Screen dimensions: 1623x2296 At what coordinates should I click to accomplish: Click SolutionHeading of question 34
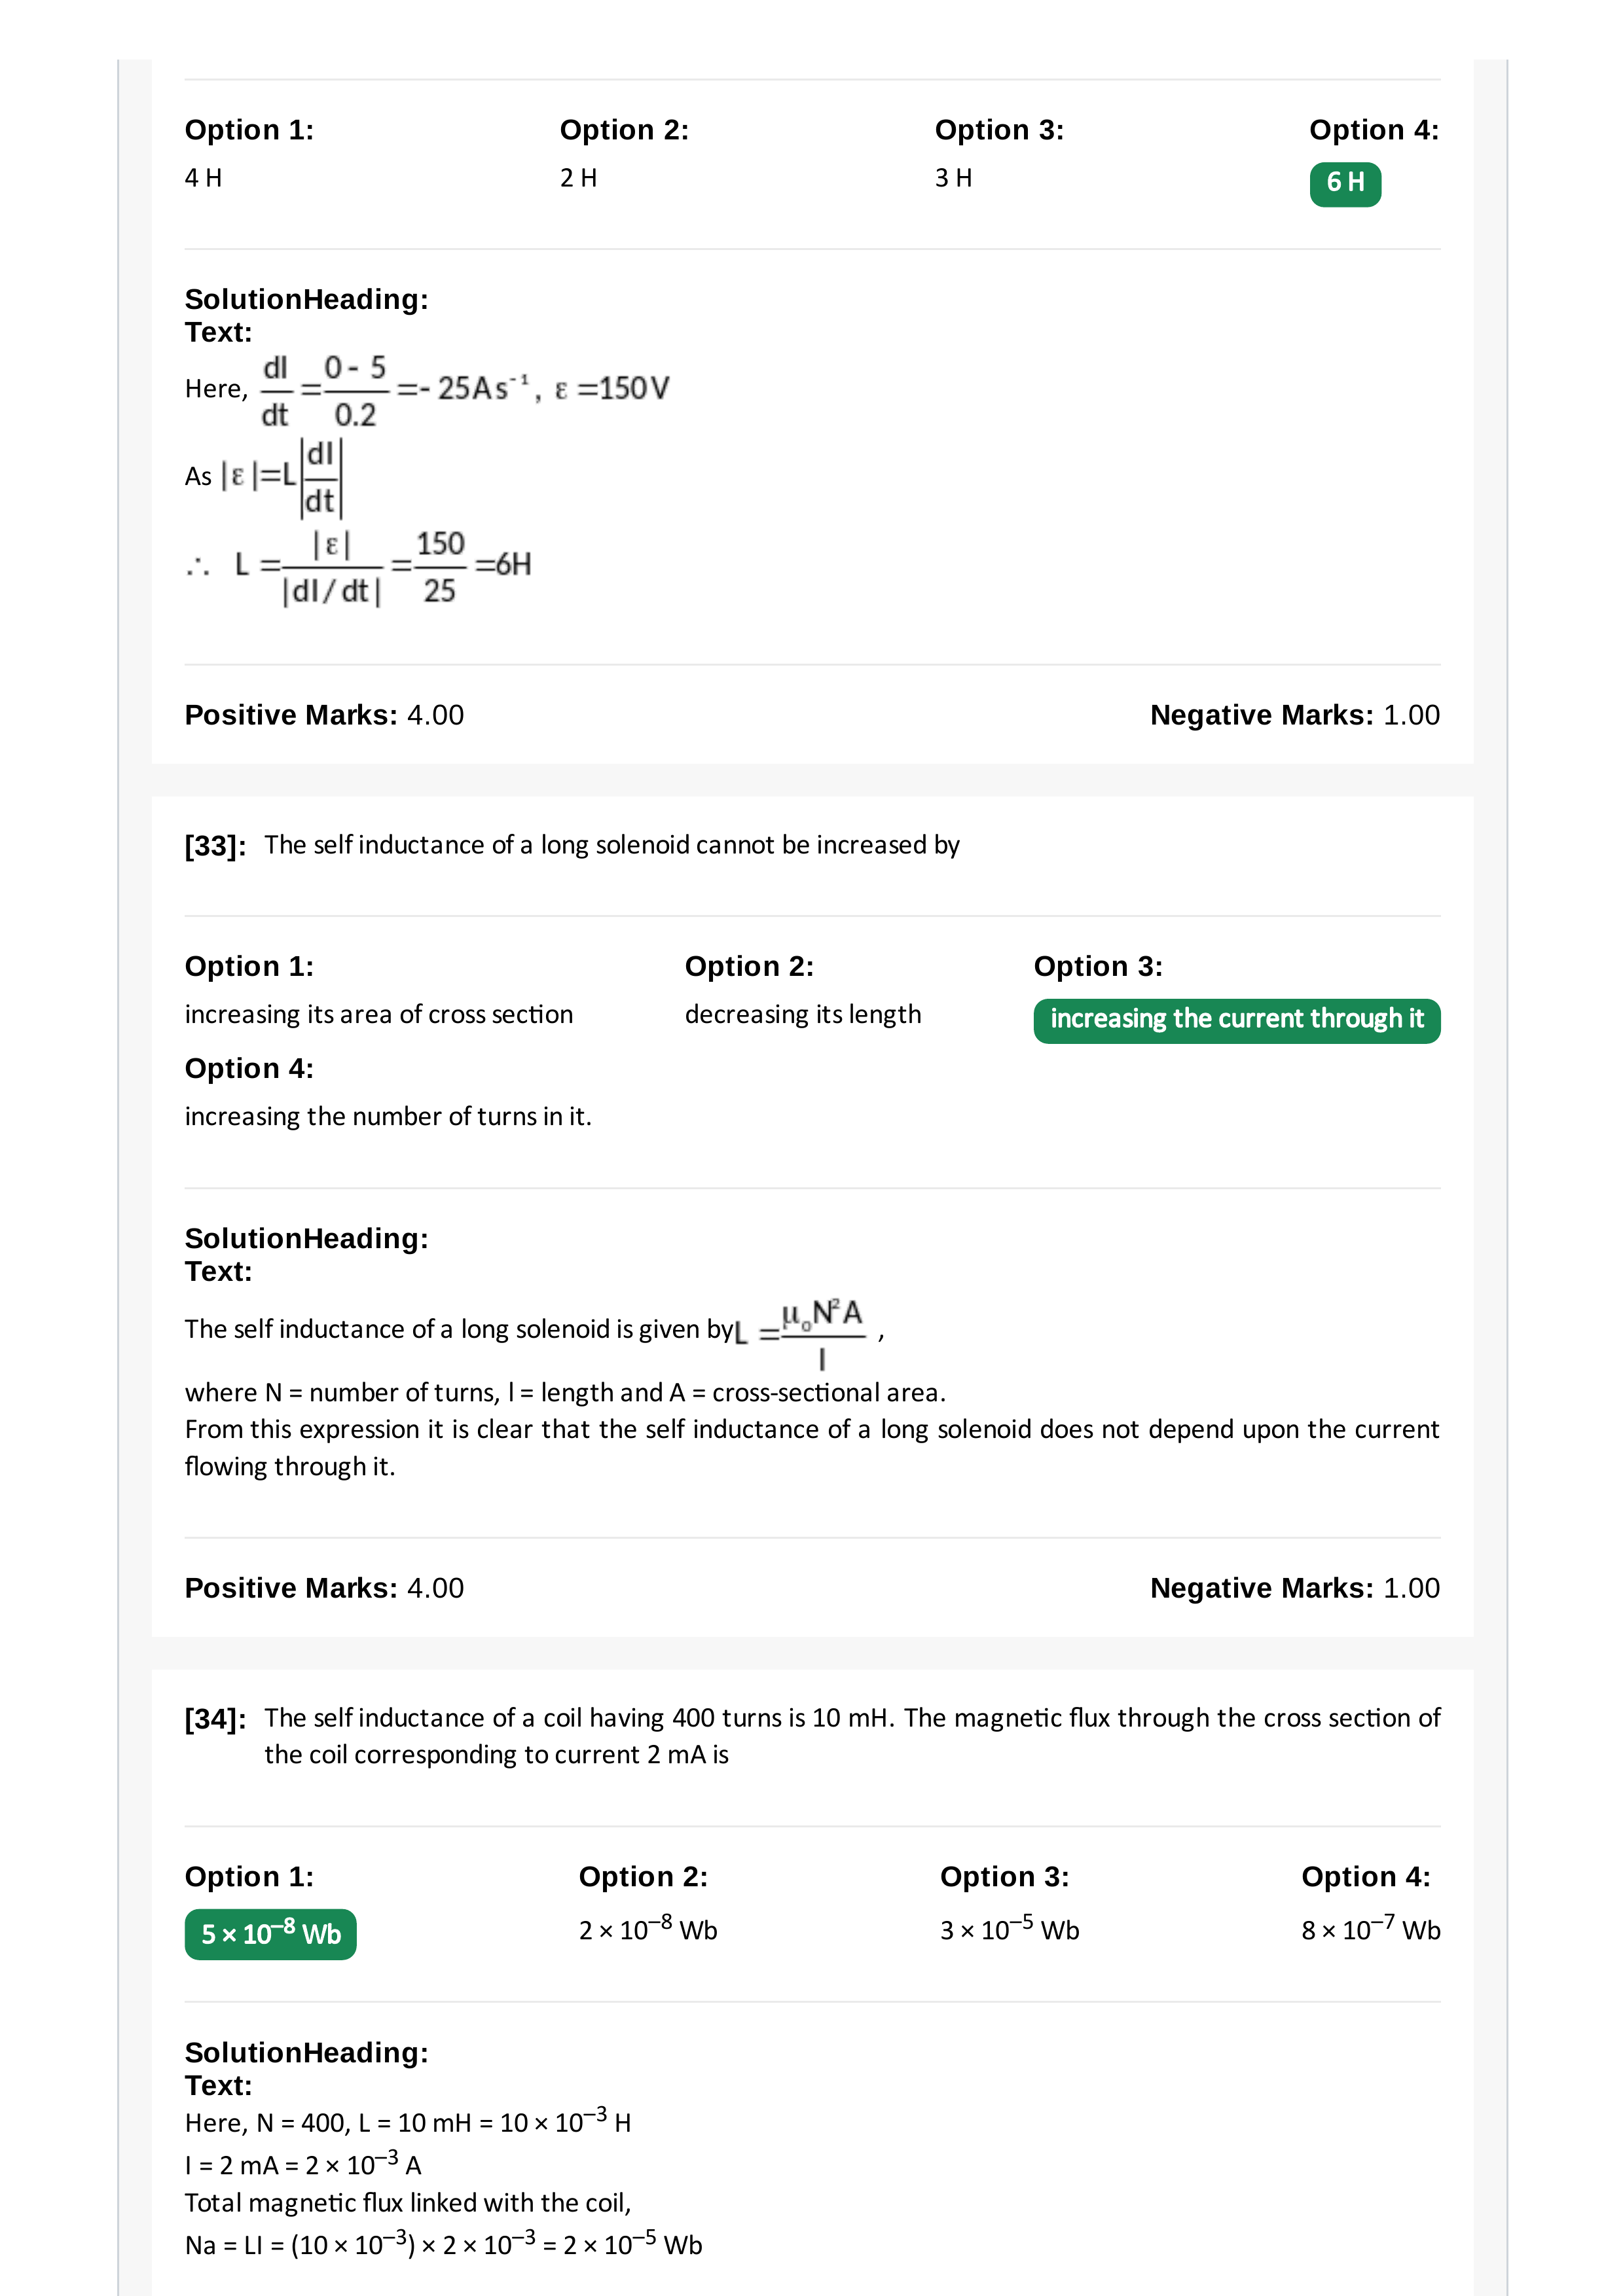click(x=306, y=2052)
